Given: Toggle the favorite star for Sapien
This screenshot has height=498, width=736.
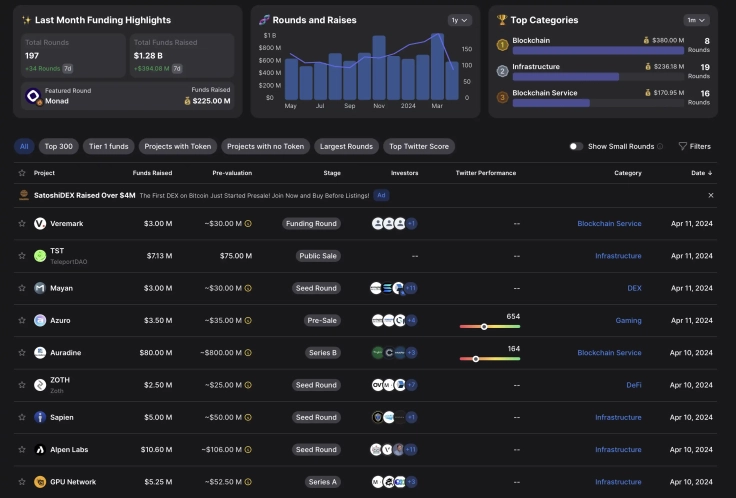Looking at the screenshot, I should tap(22, 417).
